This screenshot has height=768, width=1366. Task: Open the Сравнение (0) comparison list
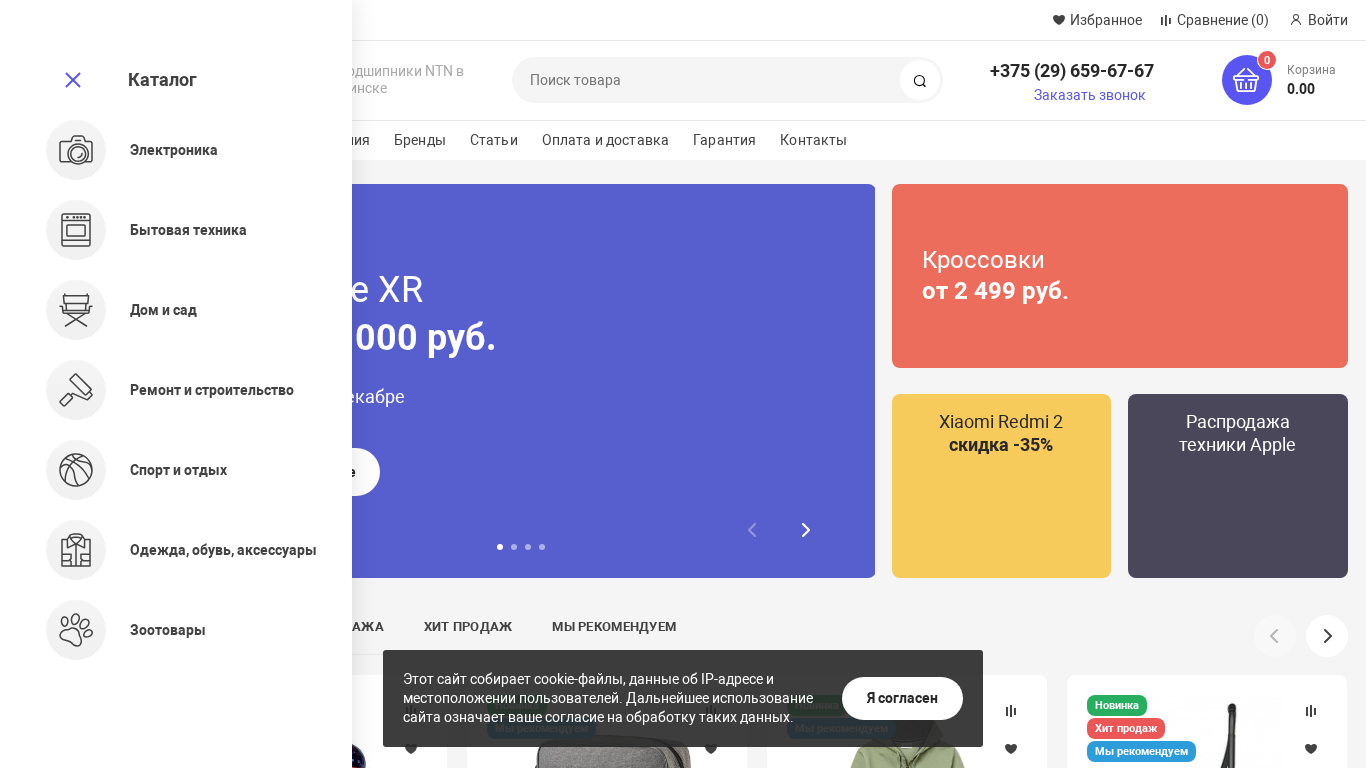tap(1214, 20)
